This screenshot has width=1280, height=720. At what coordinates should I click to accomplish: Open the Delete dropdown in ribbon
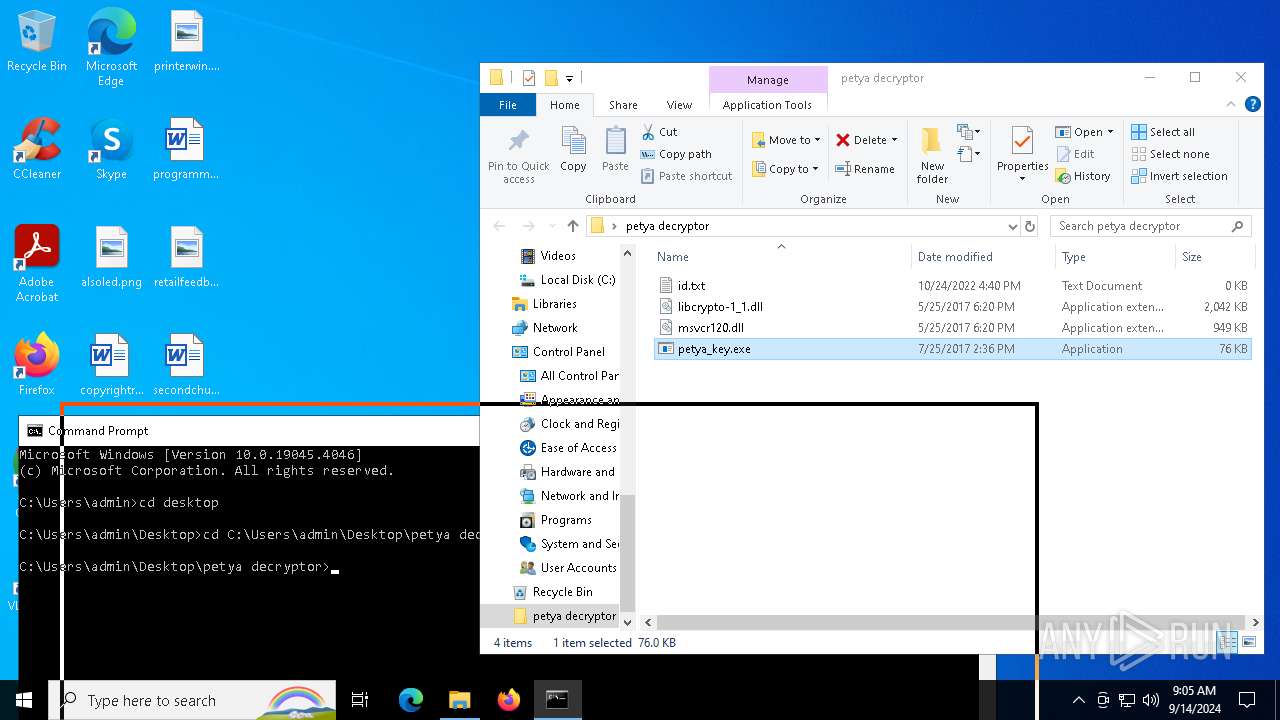point(867,140)
